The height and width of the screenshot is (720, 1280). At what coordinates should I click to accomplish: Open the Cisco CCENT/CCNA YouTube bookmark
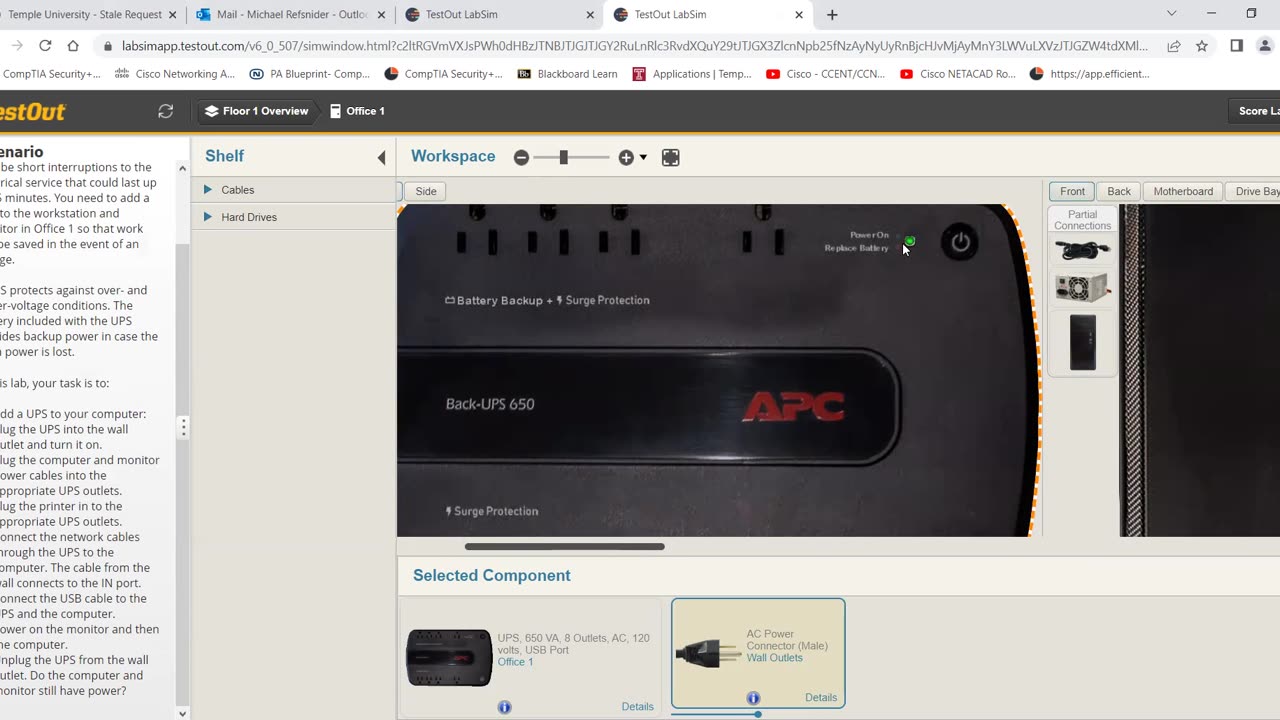click(x=826, y=74)
